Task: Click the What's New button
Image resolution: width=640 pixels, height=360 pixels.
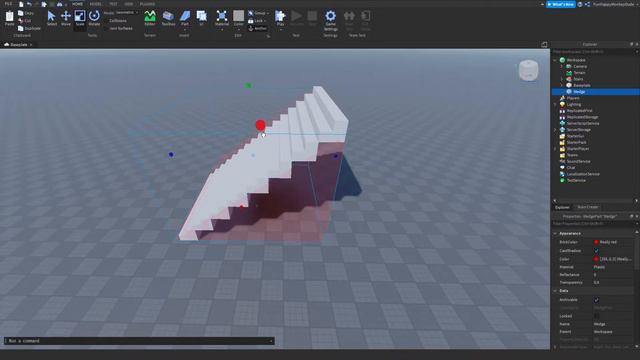Action: click(561, 4)
